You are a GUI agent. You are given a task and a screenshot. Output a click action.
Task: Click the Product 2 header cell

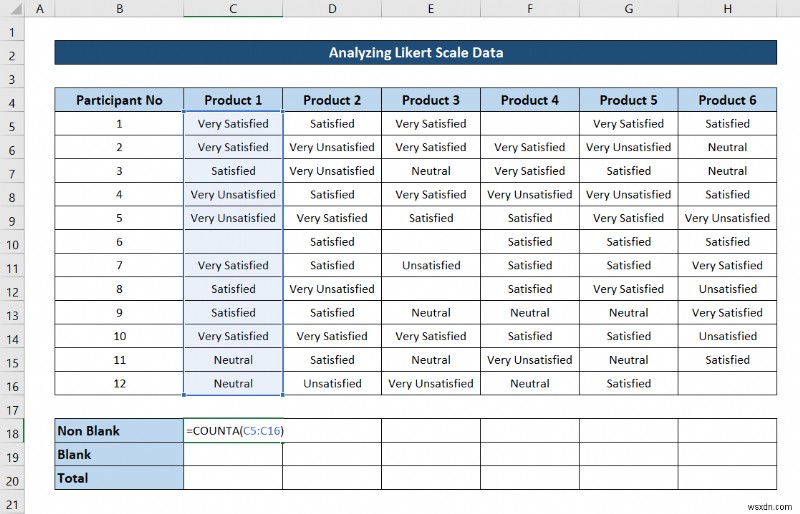pos(332,100)
